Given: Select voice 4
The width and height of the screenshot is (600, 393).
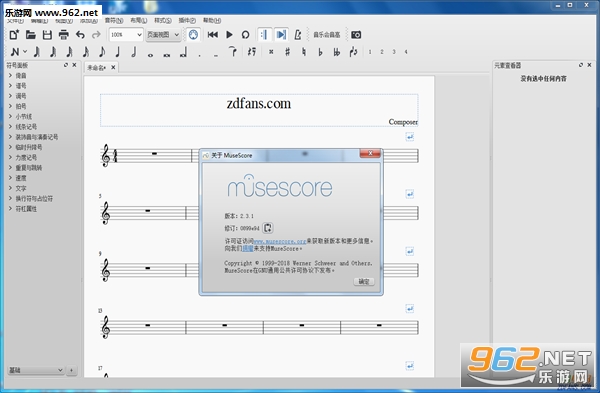Looking at the screenshot, I should [406, 52].
